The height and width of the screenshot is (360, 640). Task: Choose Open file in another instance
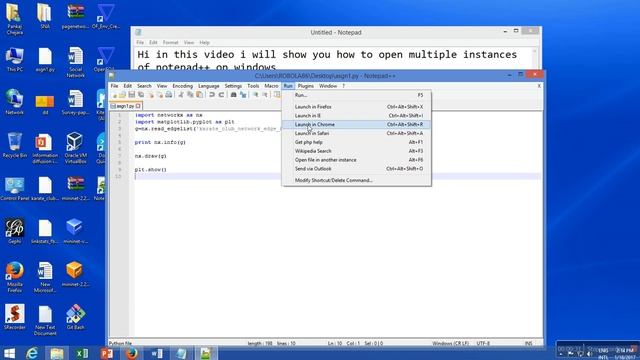[x=356, y=160]
